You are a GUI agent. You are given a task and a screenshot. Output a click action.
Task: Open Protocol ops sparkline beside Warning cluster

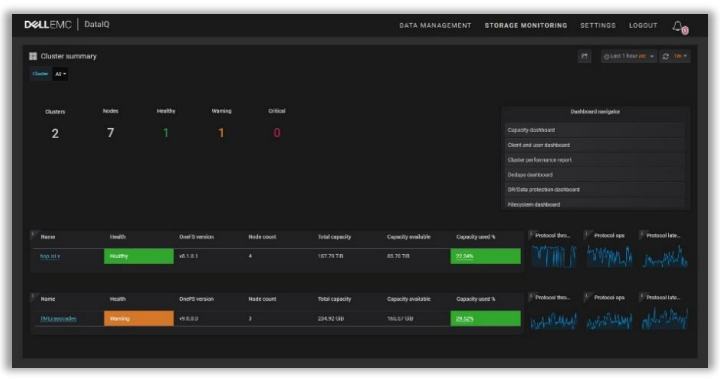[609, 319]
